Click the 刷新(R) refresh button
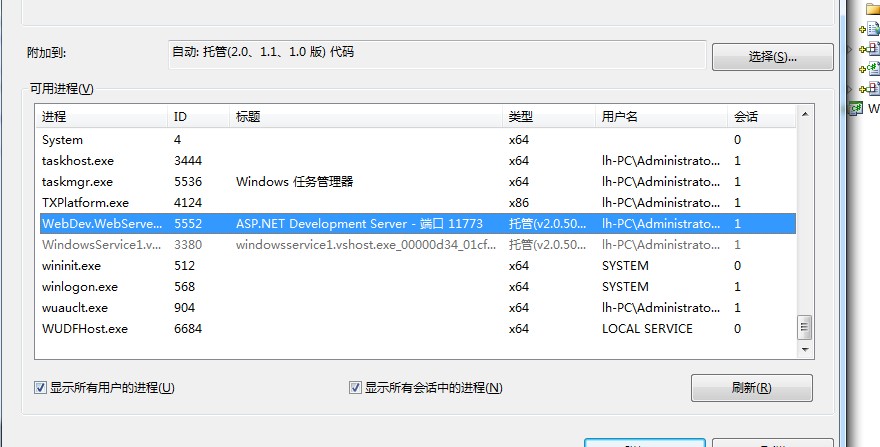 pyautogui.click(x=751, y=387)
